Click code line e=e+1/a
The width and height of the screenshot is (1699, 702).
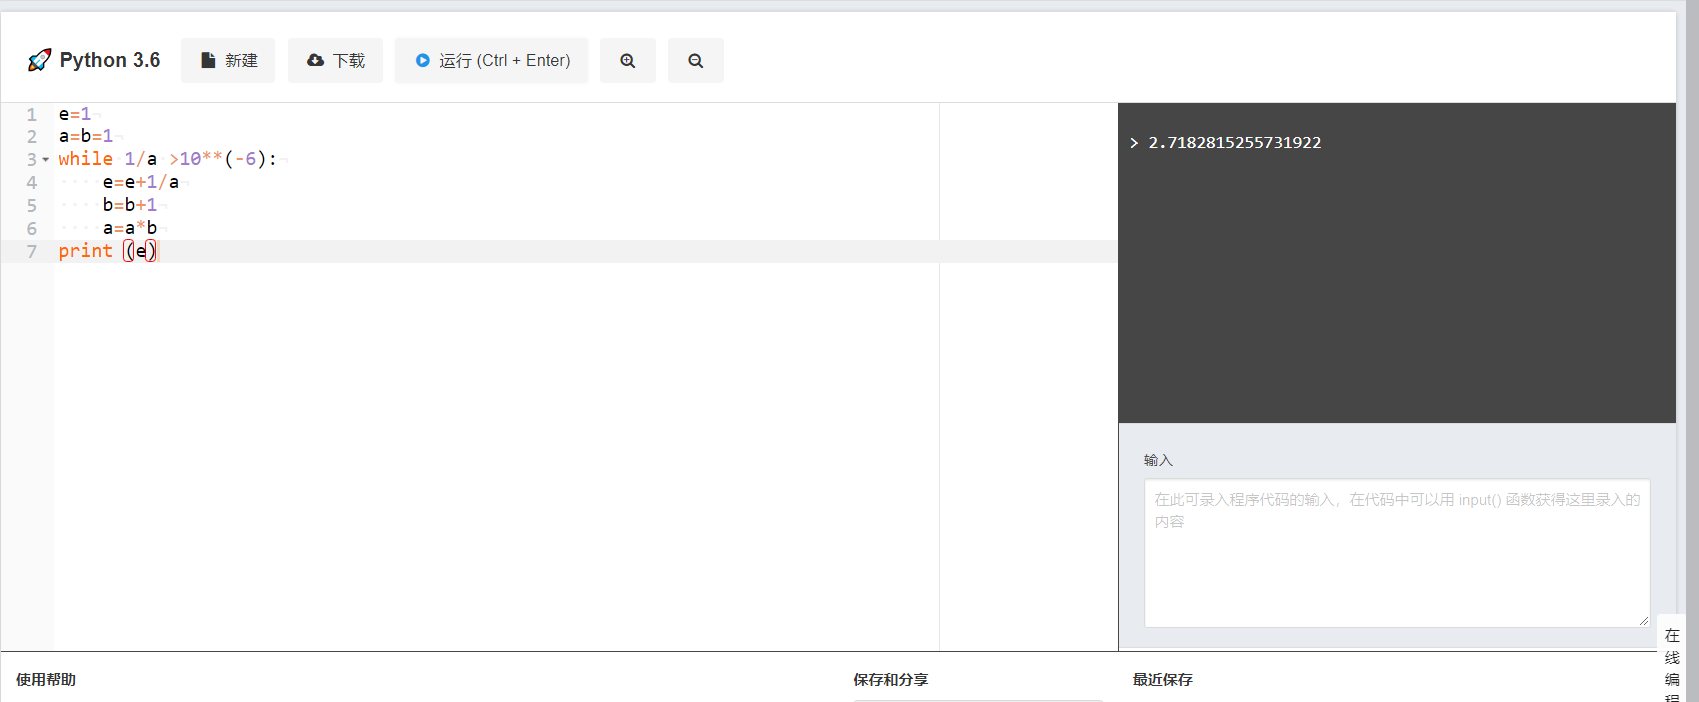pos(141,182)
